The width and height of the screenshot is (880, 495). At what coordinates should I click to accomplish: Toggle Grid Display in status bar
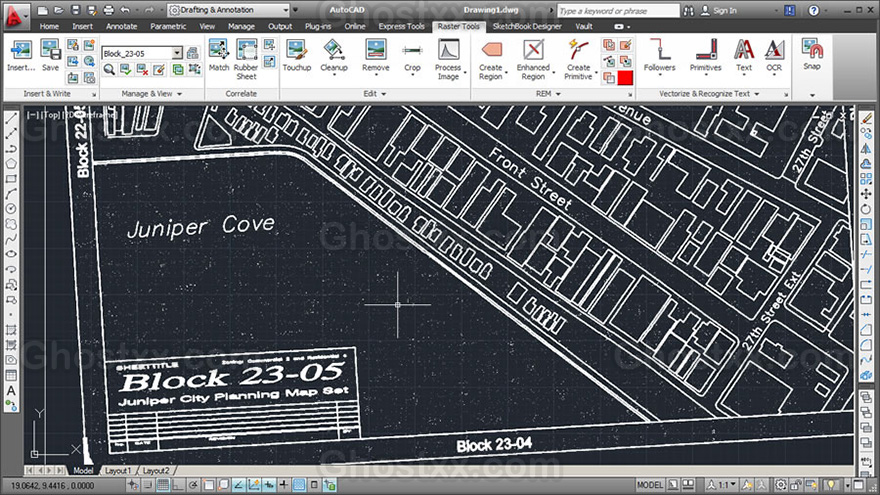(x=161, y=485)
